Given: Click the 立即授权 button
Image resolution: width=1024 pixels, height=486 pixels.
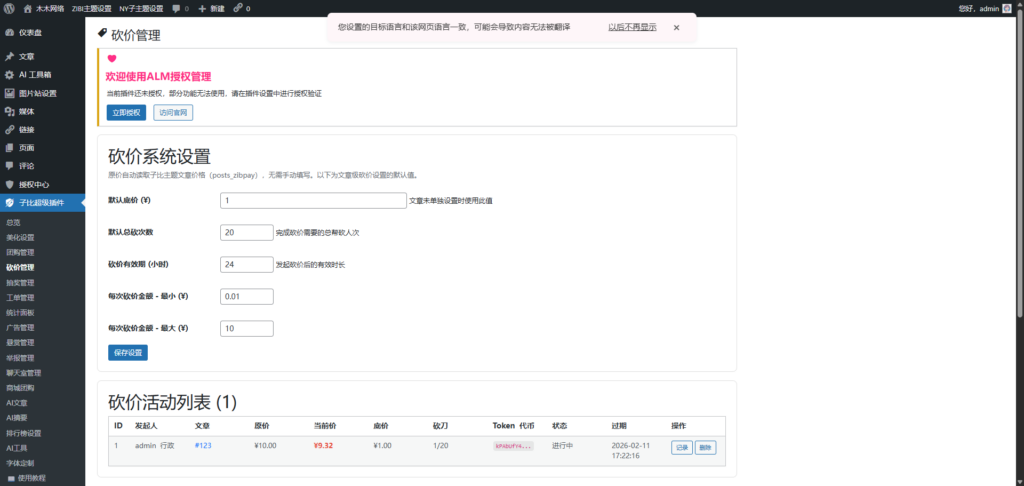Looking at the screenshot, I should [126, 112].
